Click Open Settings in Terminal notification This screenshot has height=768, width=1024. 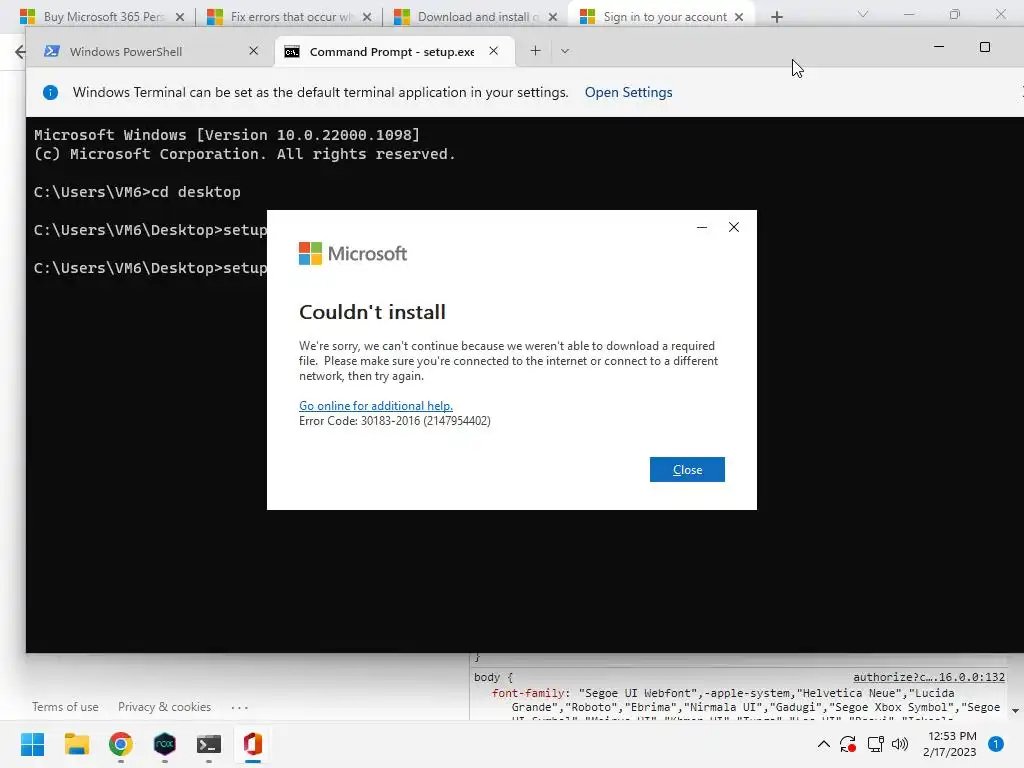point(628,92)
